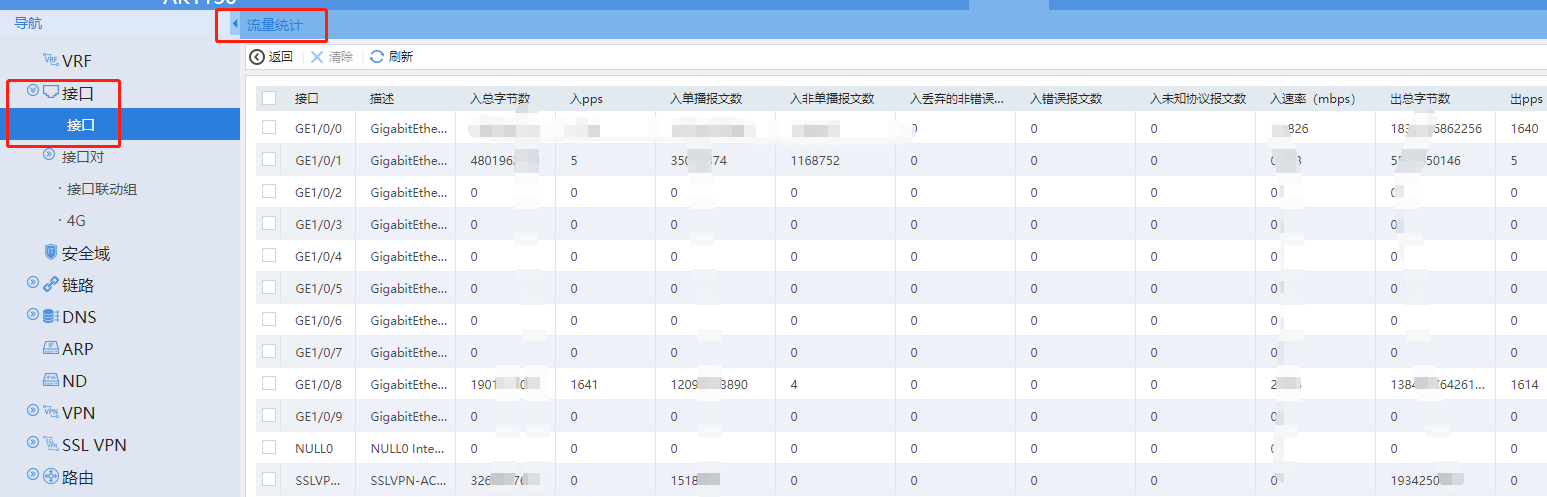Viewport: 1547px width, 497px height.
Task: Click the ARP icon in navigation
Action: coord(51,349)
